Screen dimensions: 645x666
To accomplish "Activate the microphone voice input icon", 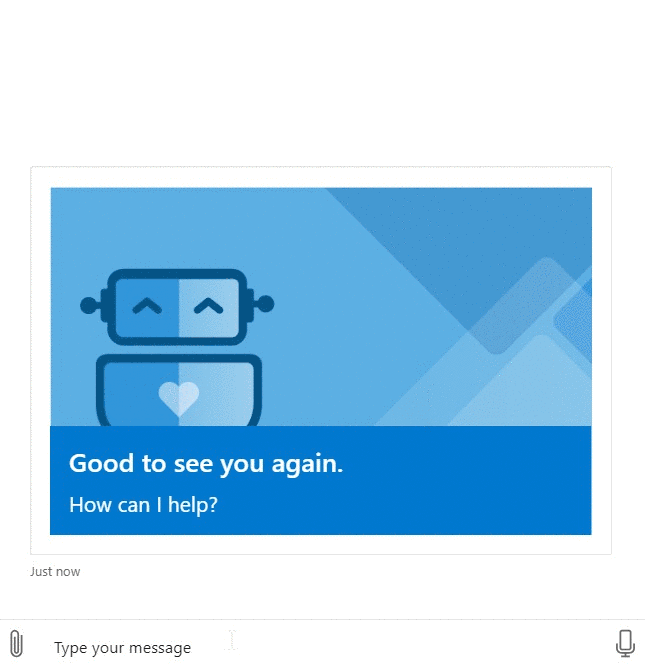I will [x=625, y=643].
